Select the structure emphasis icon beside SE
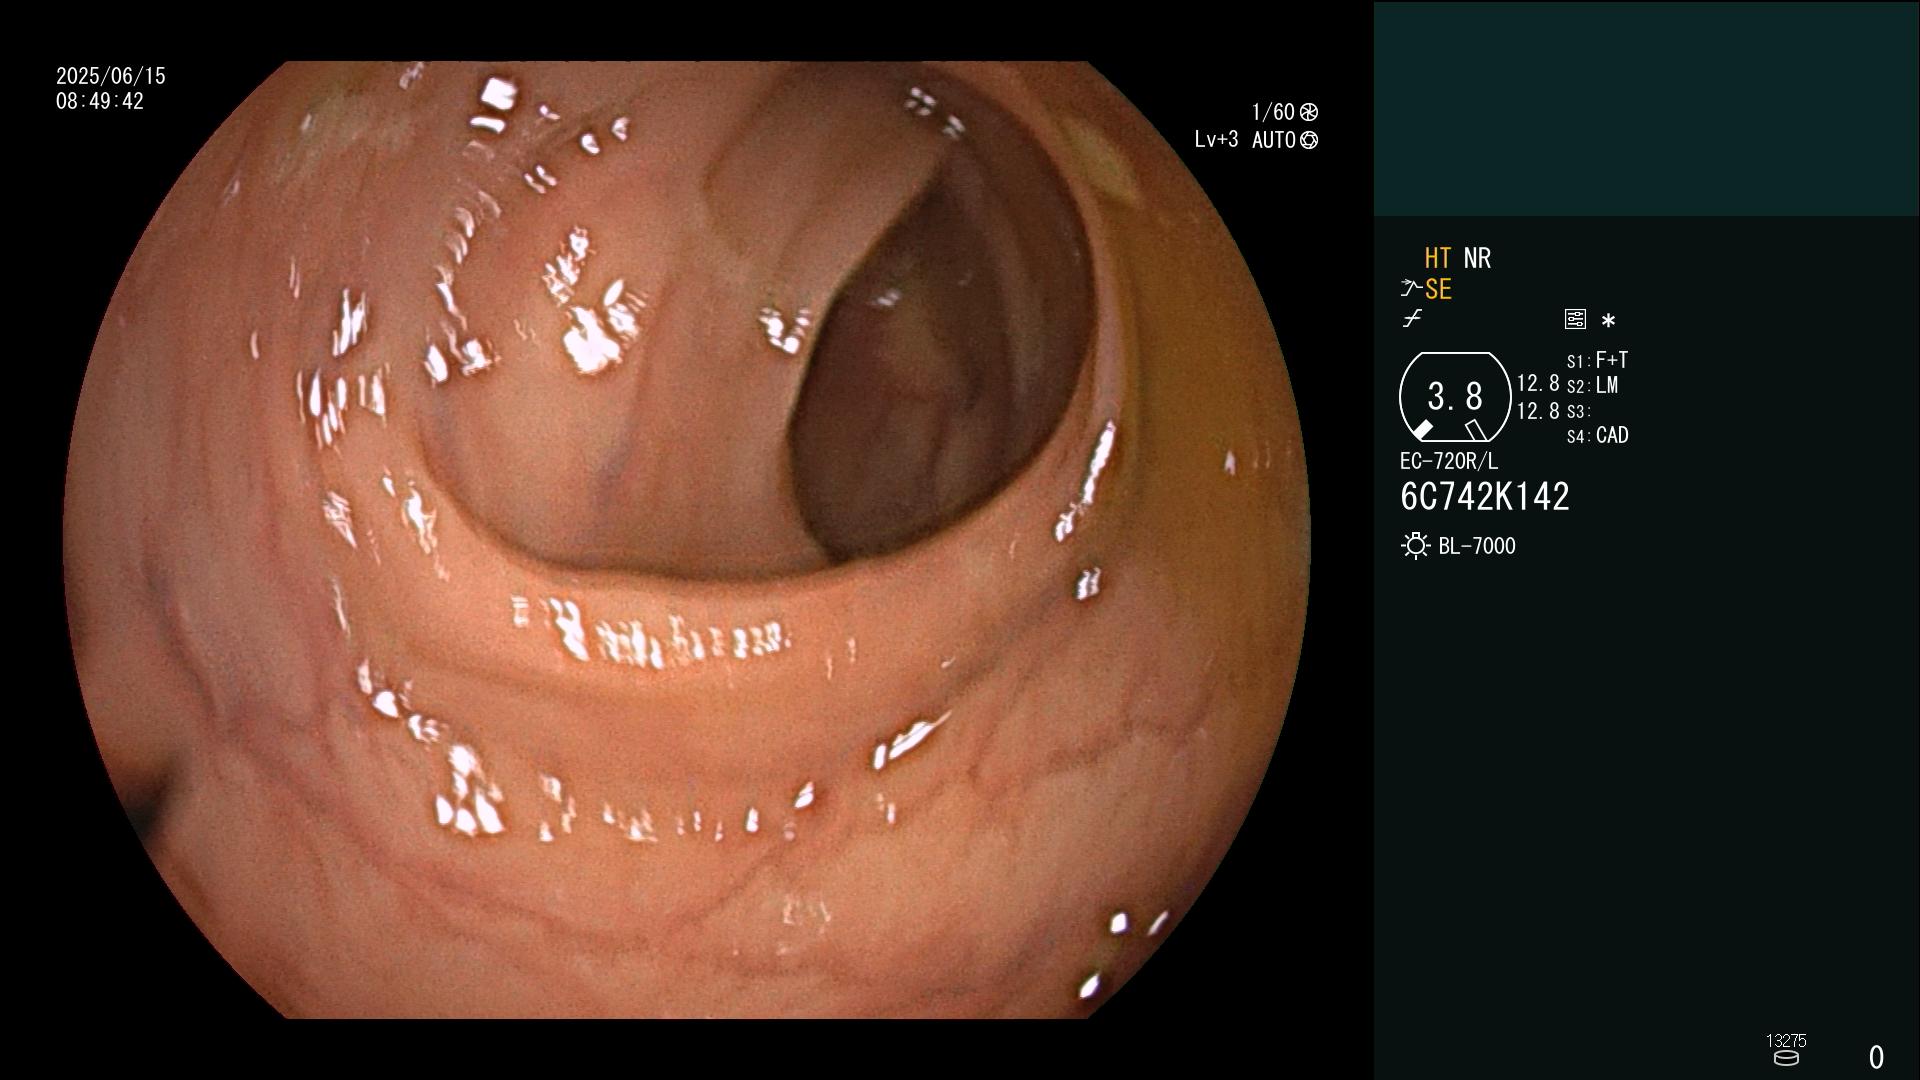This screenshot has width=1920, height=1080. [x=1411, y=289]
